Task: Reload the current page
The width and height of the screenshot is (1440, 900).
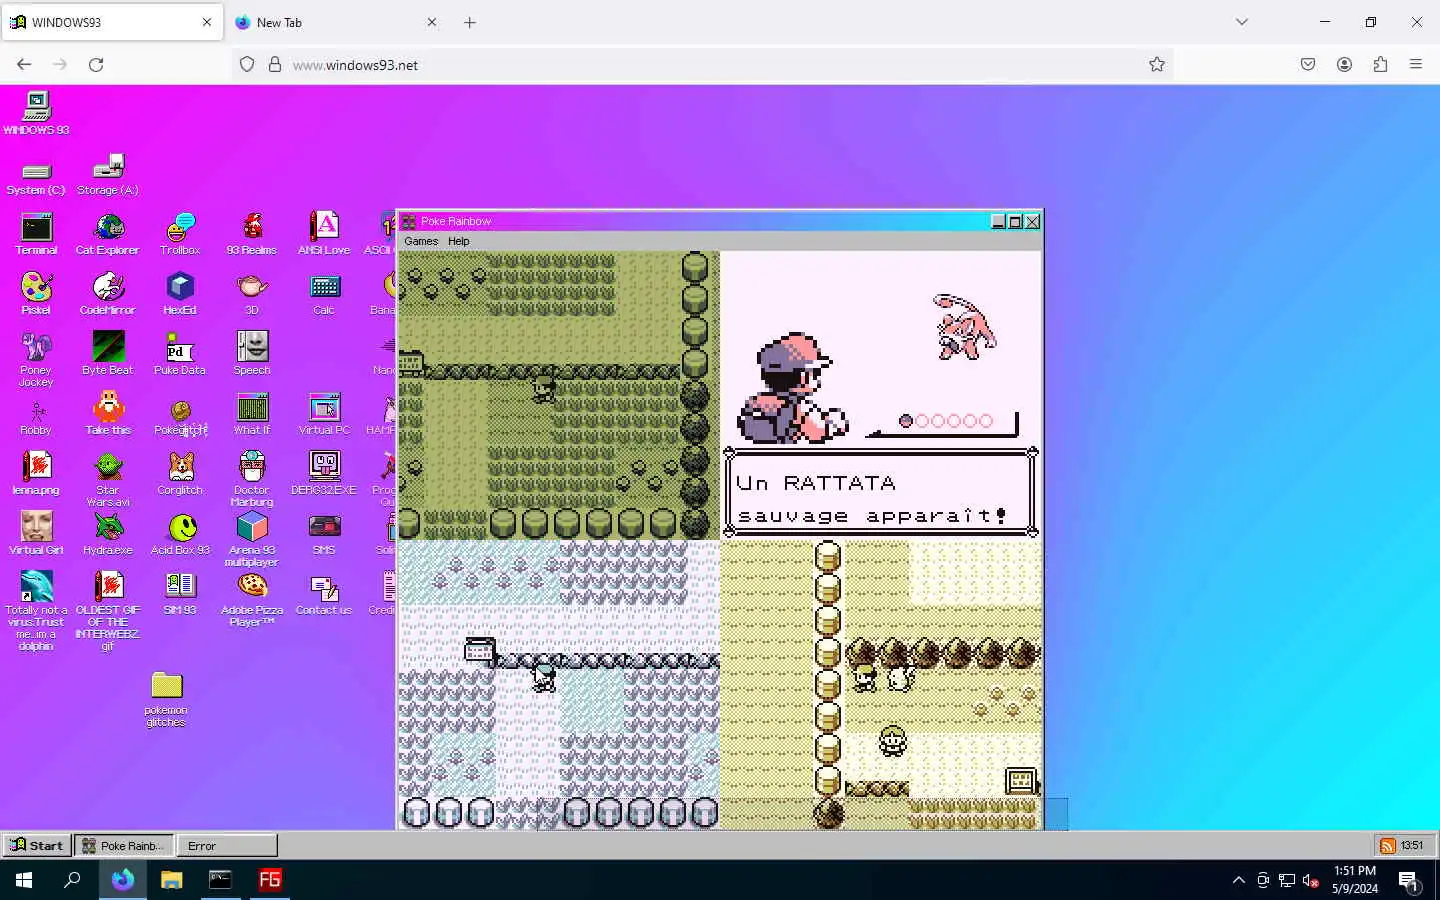Action: click(x=96, y=64)
